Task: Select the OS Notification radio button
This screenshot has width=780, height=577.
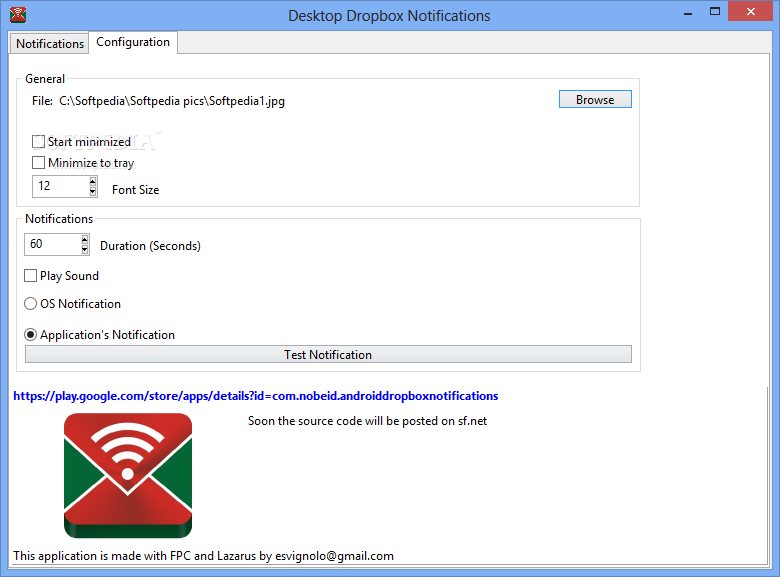Action: (x=30, y=303)
